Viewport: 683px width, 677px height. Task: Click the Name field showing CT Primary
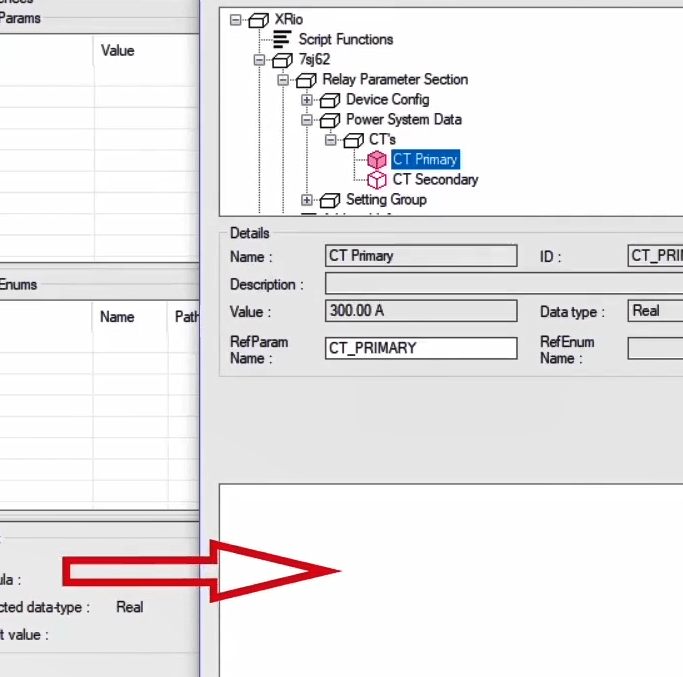[x=421, y=256]
